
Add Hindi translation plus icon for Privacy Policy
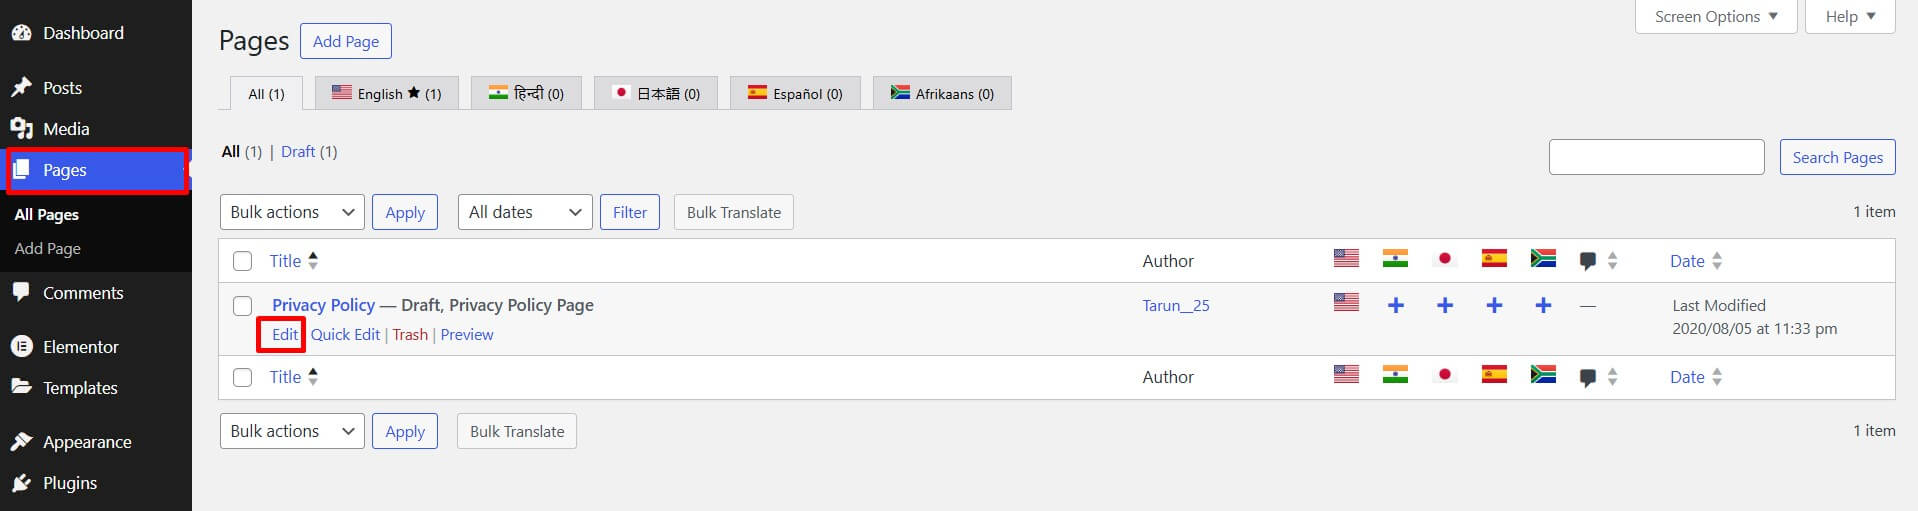click(1395, 305)
